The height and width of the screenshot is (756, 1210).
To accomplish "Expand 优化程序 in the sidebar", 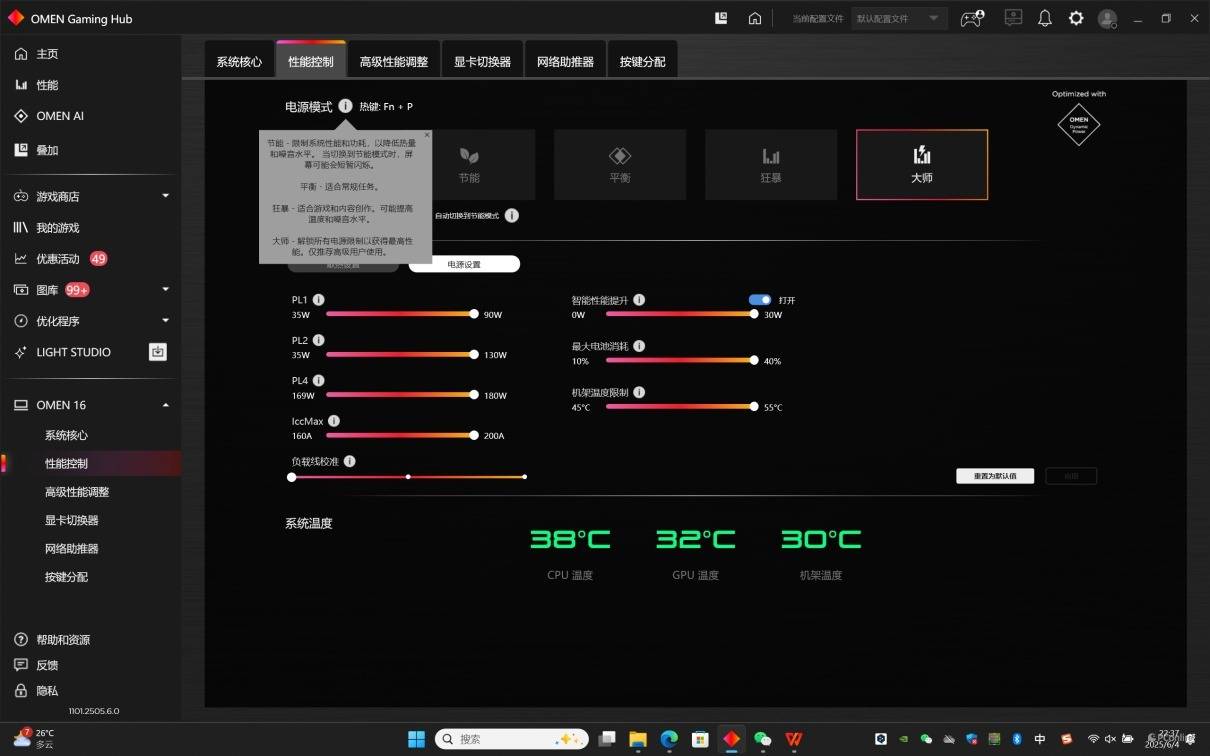I will (166, 321).
